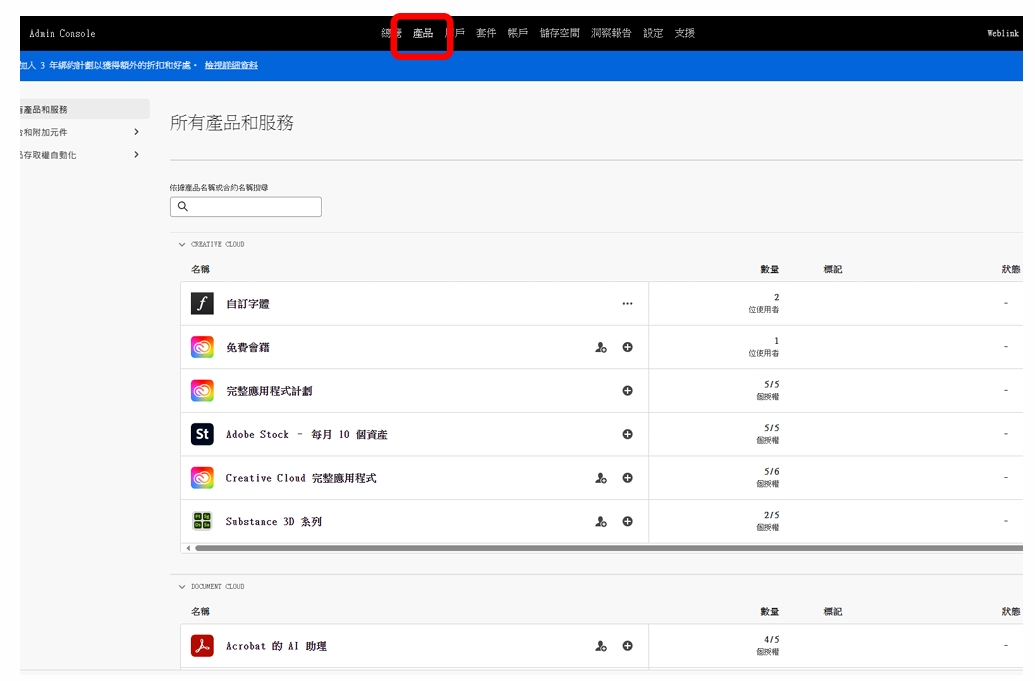Expand the 附加元件 sidebar item chevron
1035x681 pixels.
136,132
